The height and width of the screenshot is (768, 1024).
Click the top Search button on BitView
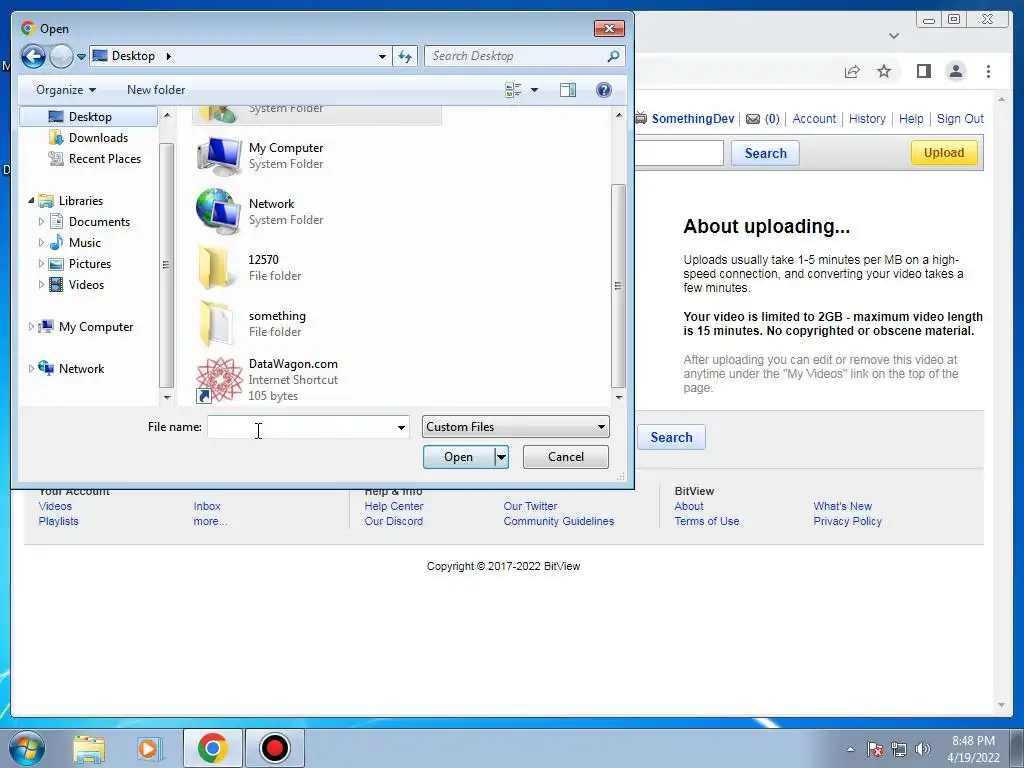tap(765, 153)
